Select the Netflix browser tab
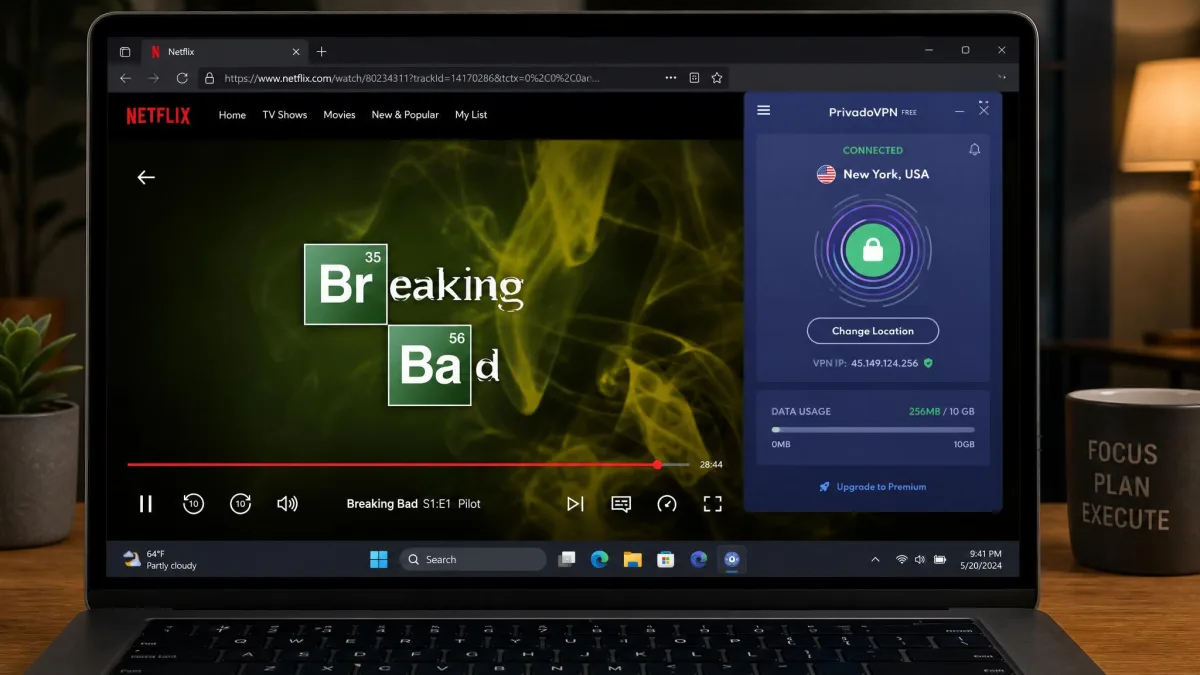 [x=224, y=52]
